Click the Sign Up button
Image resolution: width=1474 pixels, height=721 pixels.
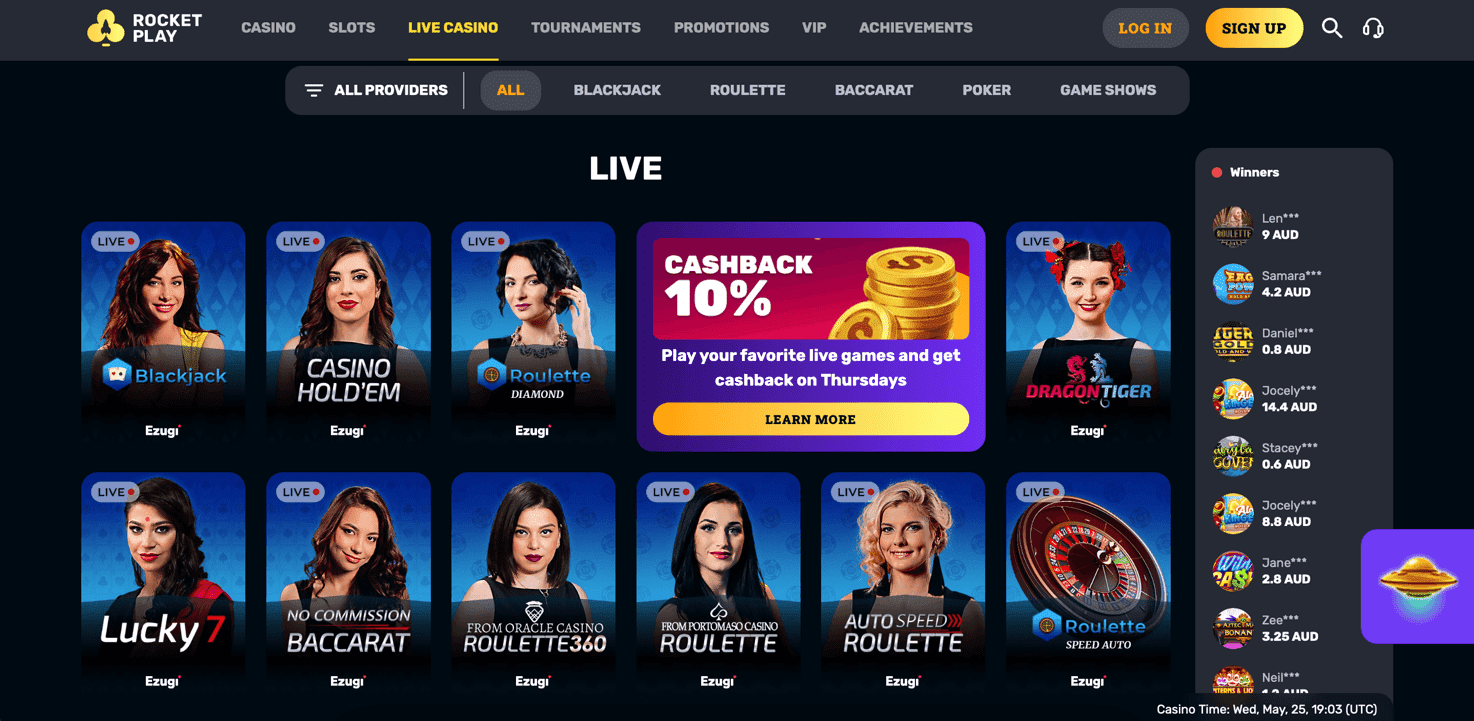click(1254, 28)
